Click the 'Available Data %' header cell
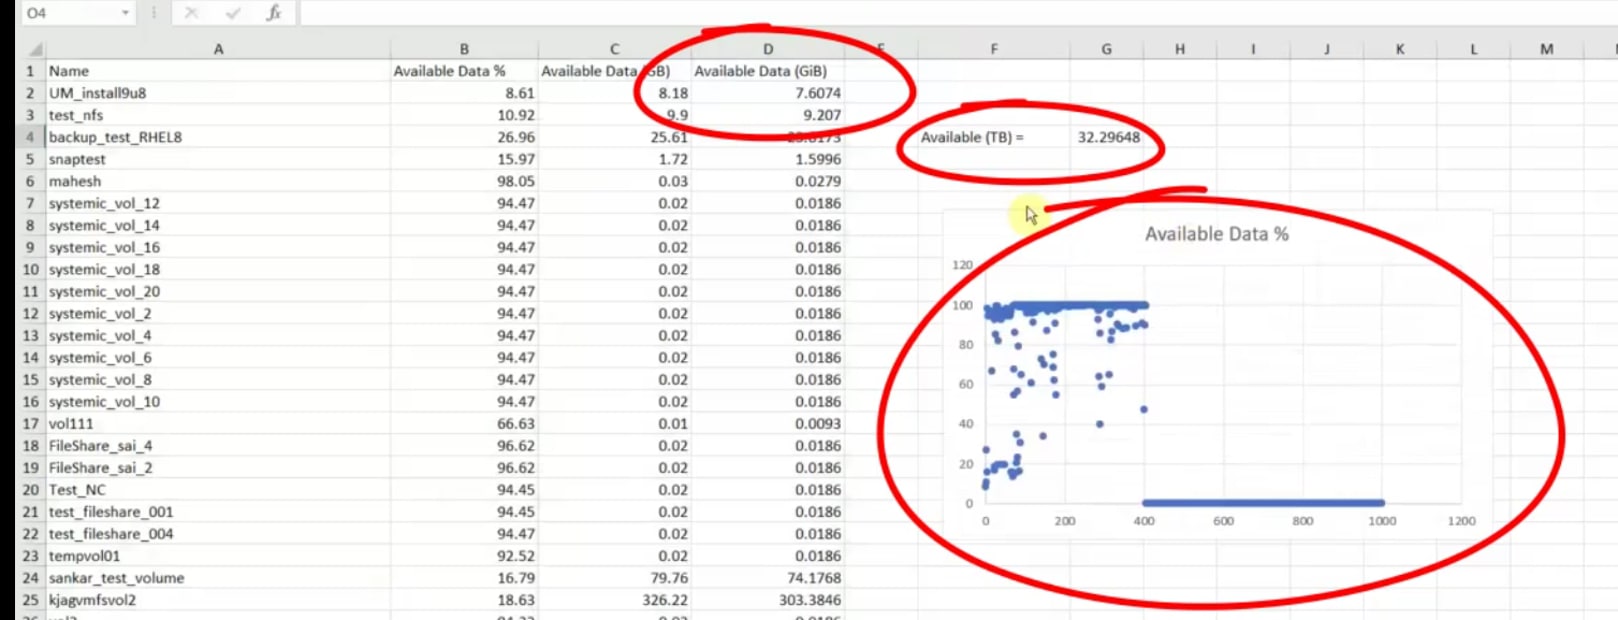The image size is (1618, 620). tap(464, 71)
